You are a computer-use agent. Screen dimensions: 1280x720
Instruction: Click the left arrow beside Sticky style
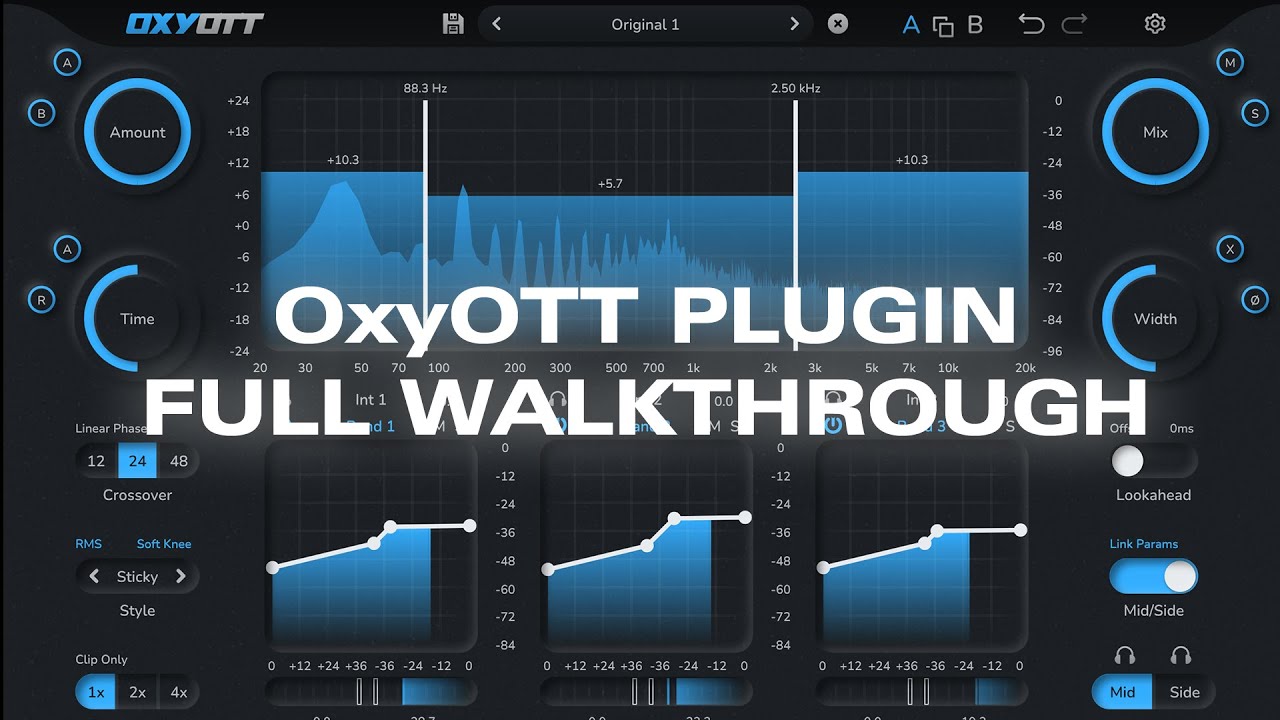click(x=94, y=576)
